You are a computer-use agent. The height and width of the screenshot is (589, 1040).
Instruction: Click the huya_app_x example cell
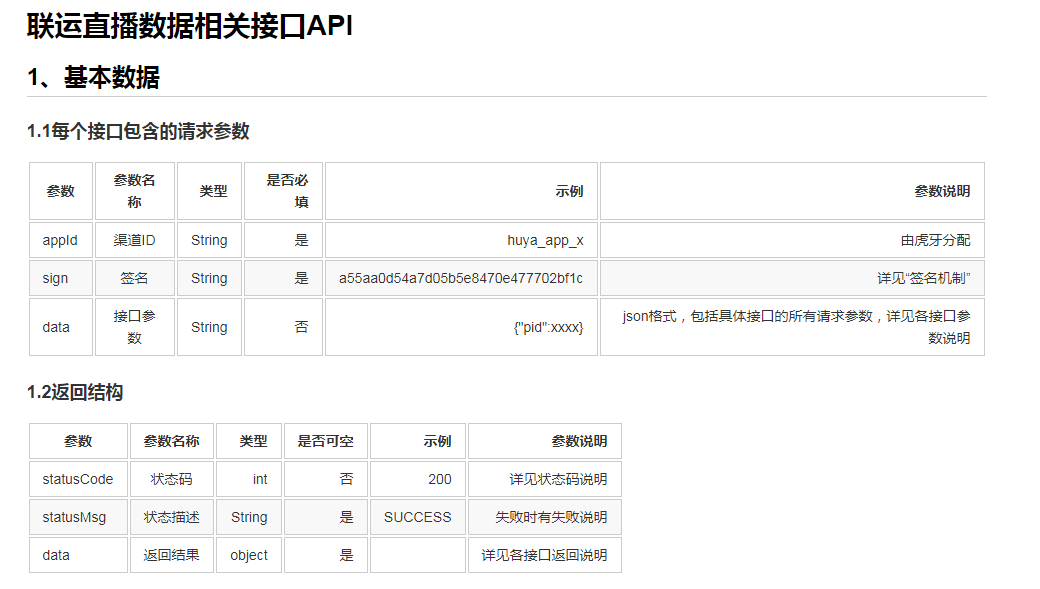[x=462, y=240]
